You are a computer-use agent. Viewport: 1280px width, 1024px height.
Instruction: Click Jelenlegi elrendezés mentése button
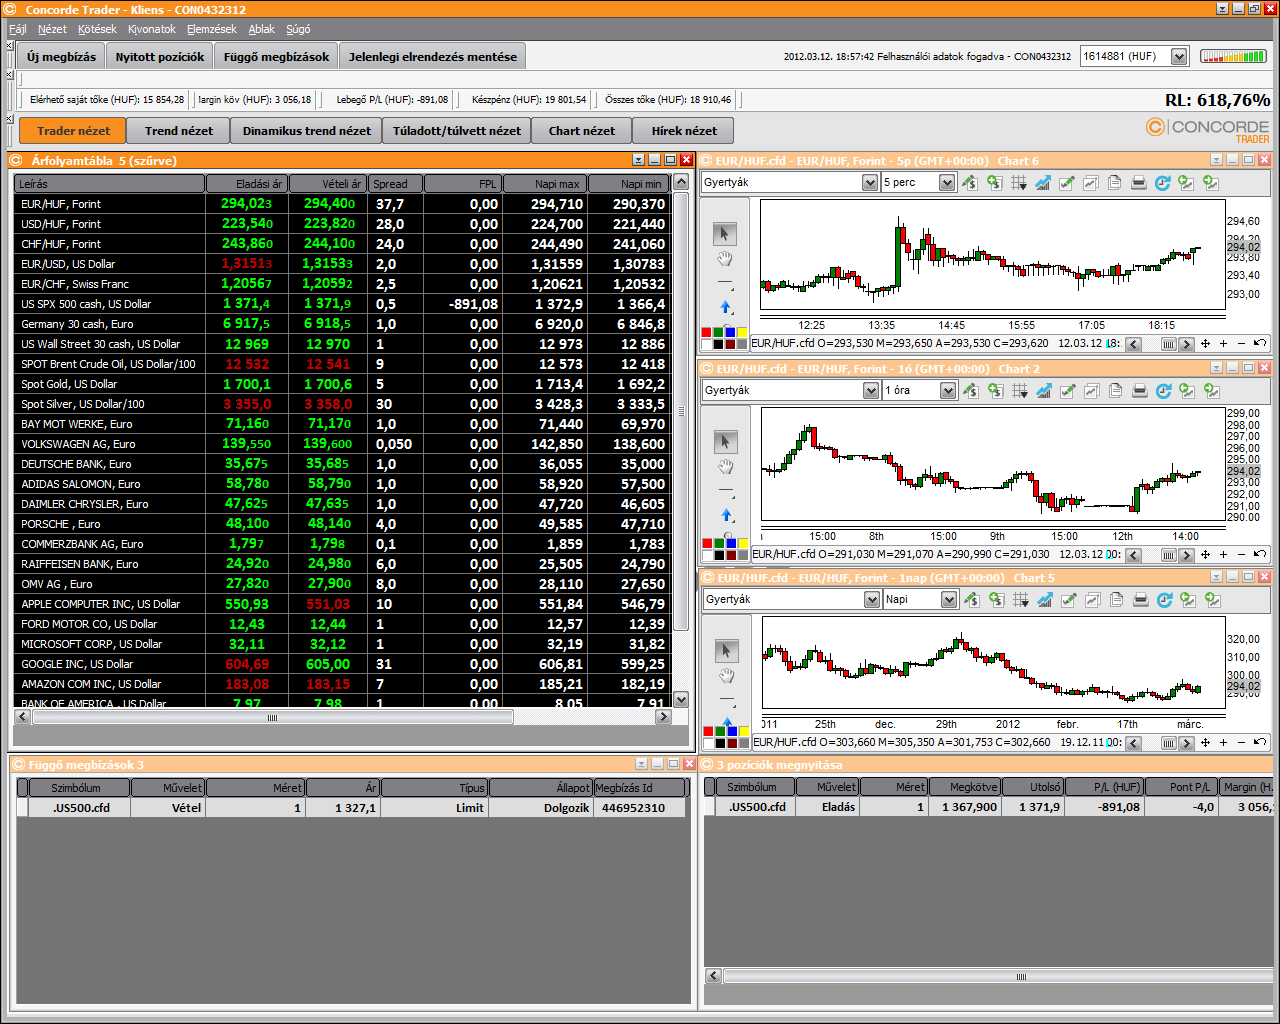tap(433, 57)
